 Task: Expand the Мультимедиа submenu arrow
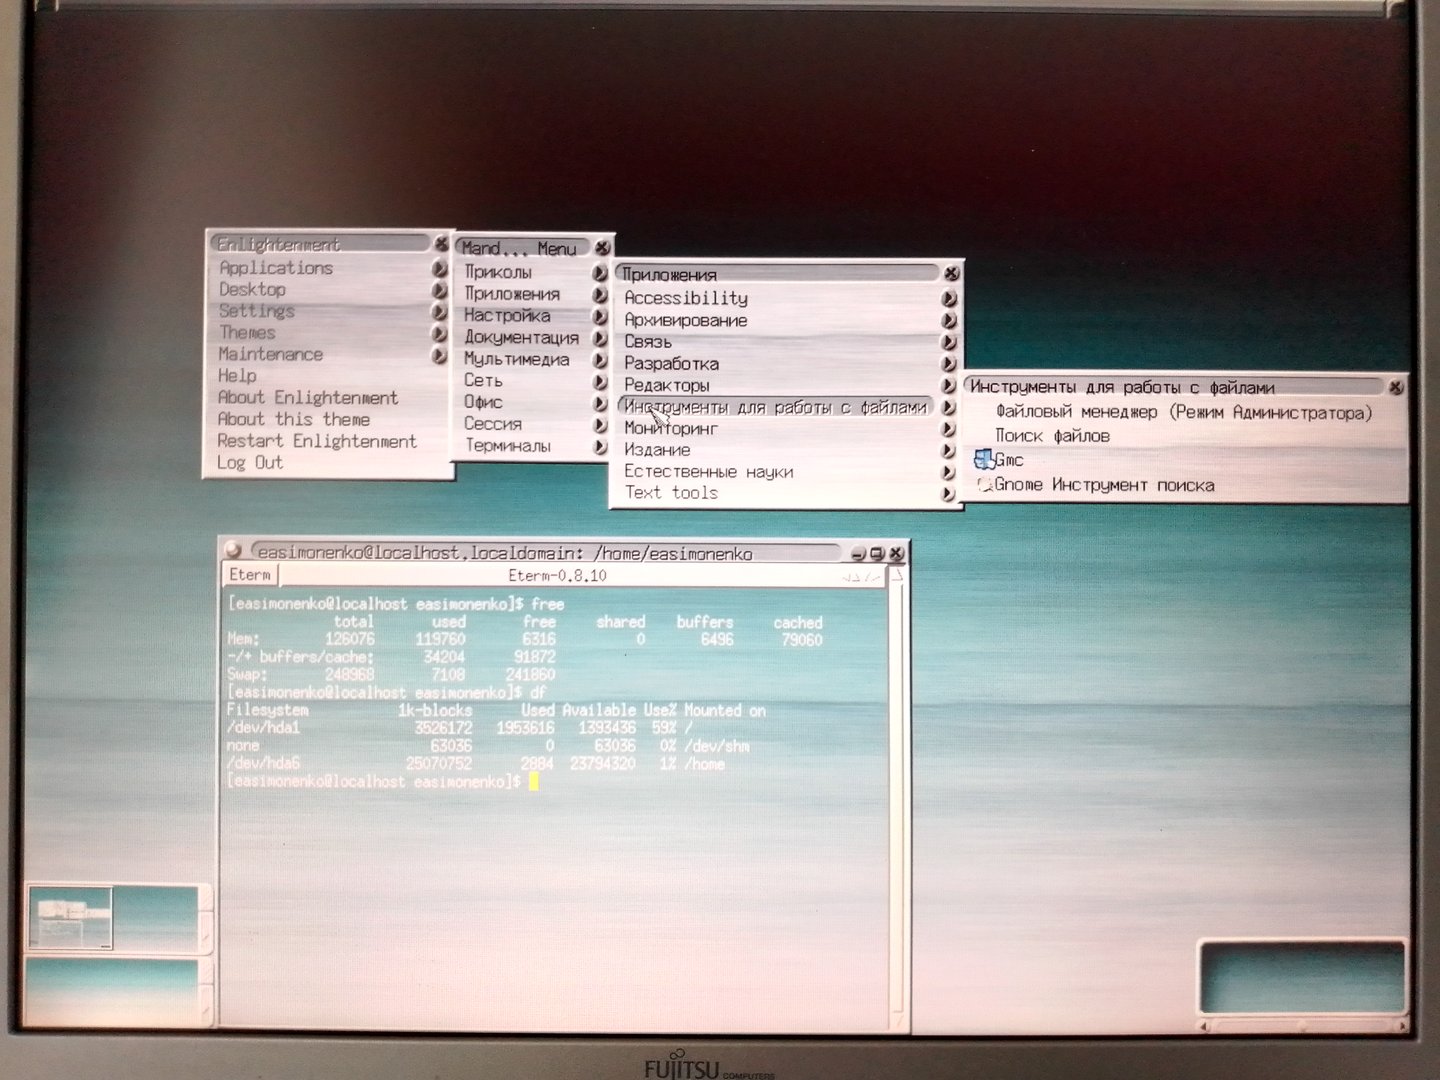[x=599, y=360]
